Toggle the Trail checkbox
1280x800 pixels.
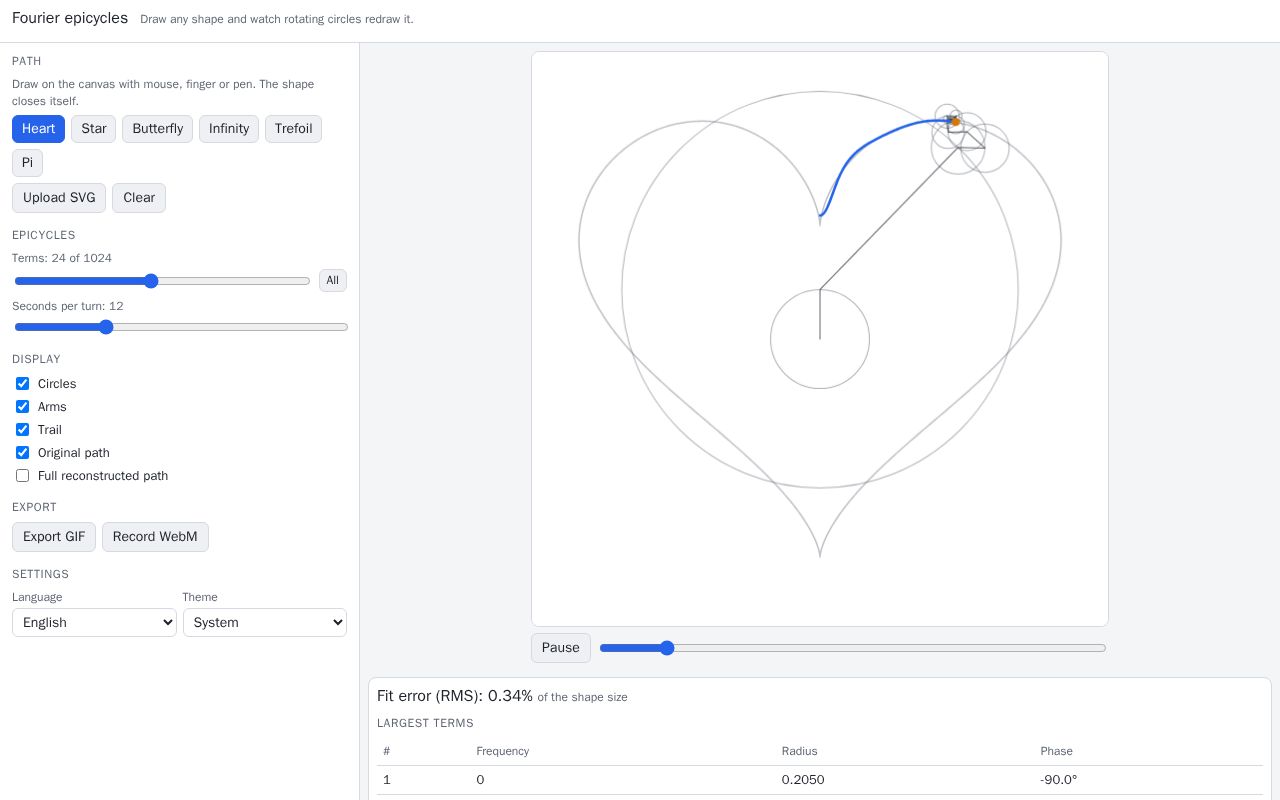tap(22, 430)
